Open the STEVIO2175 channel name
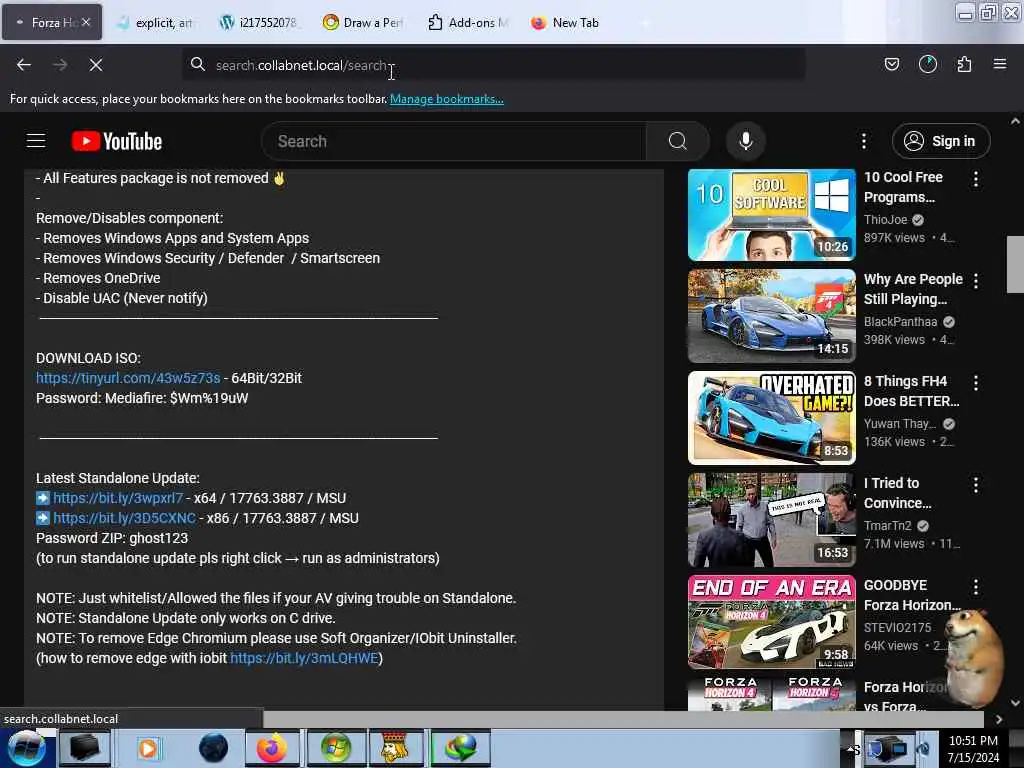1024x768 pixels. coord(898,628)
